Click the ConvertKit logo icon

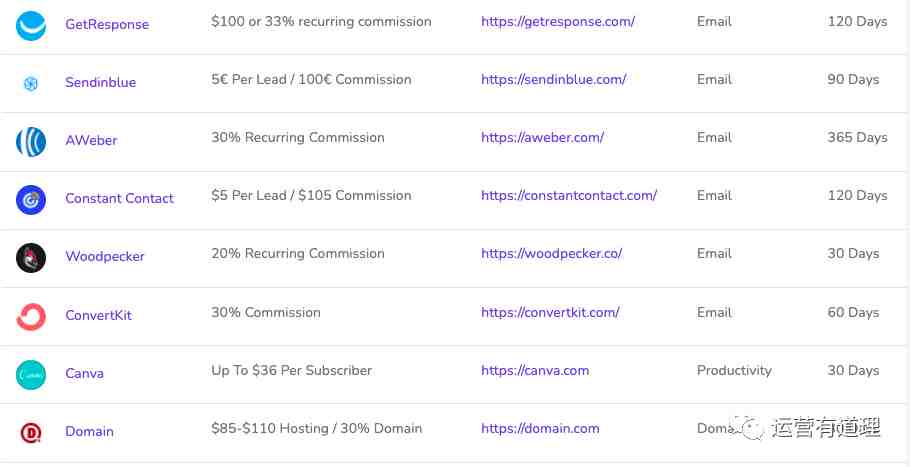tap(31, 317)
